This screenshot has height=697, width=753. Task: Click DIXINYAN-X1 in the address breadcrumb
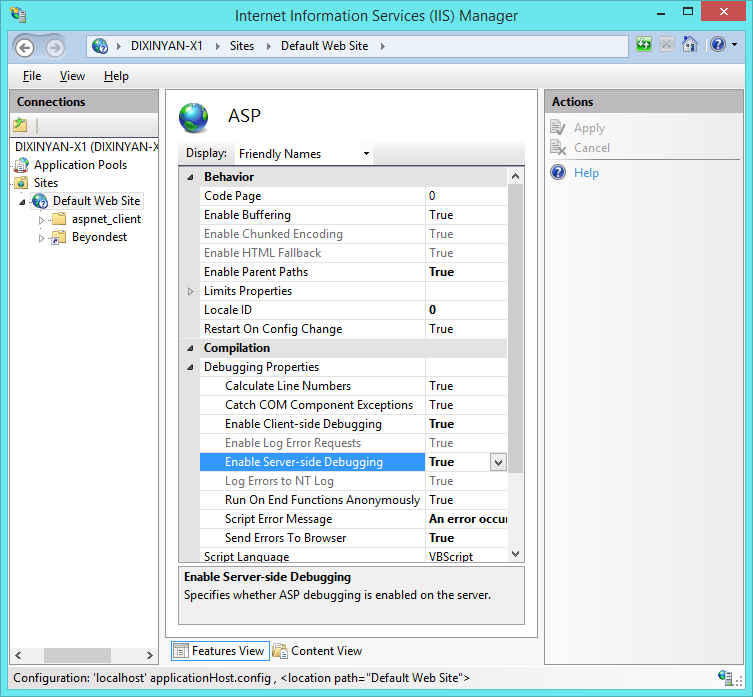[x=167, y=46]
